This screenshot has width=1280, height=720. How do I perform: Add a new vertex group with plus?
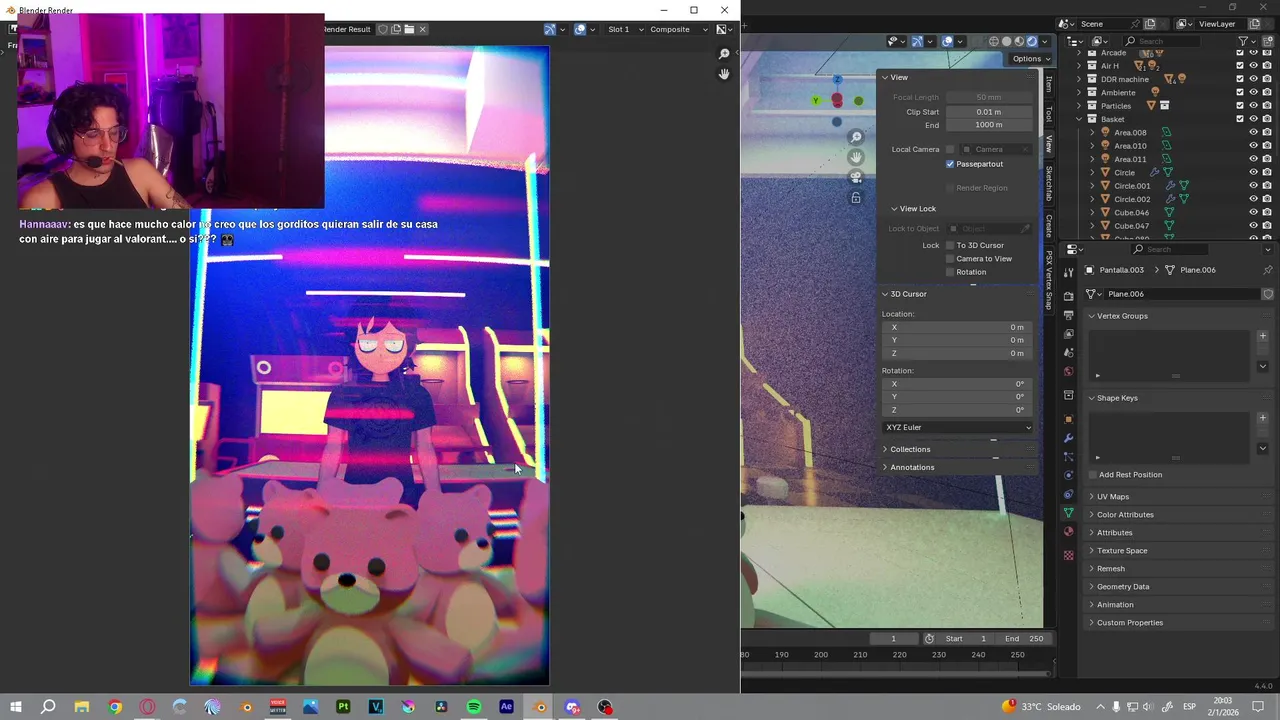1262,336
